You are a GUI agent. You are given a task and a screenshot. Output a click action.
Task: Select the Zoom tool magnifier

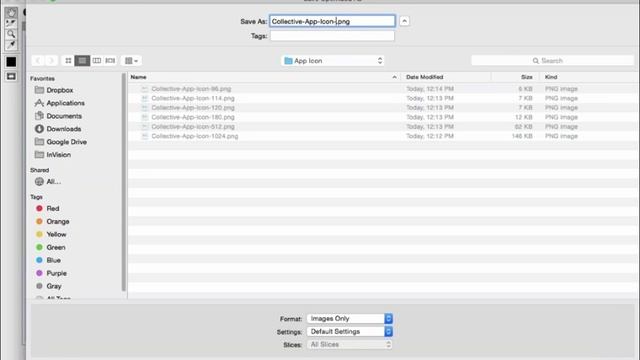tap(11, 34)
